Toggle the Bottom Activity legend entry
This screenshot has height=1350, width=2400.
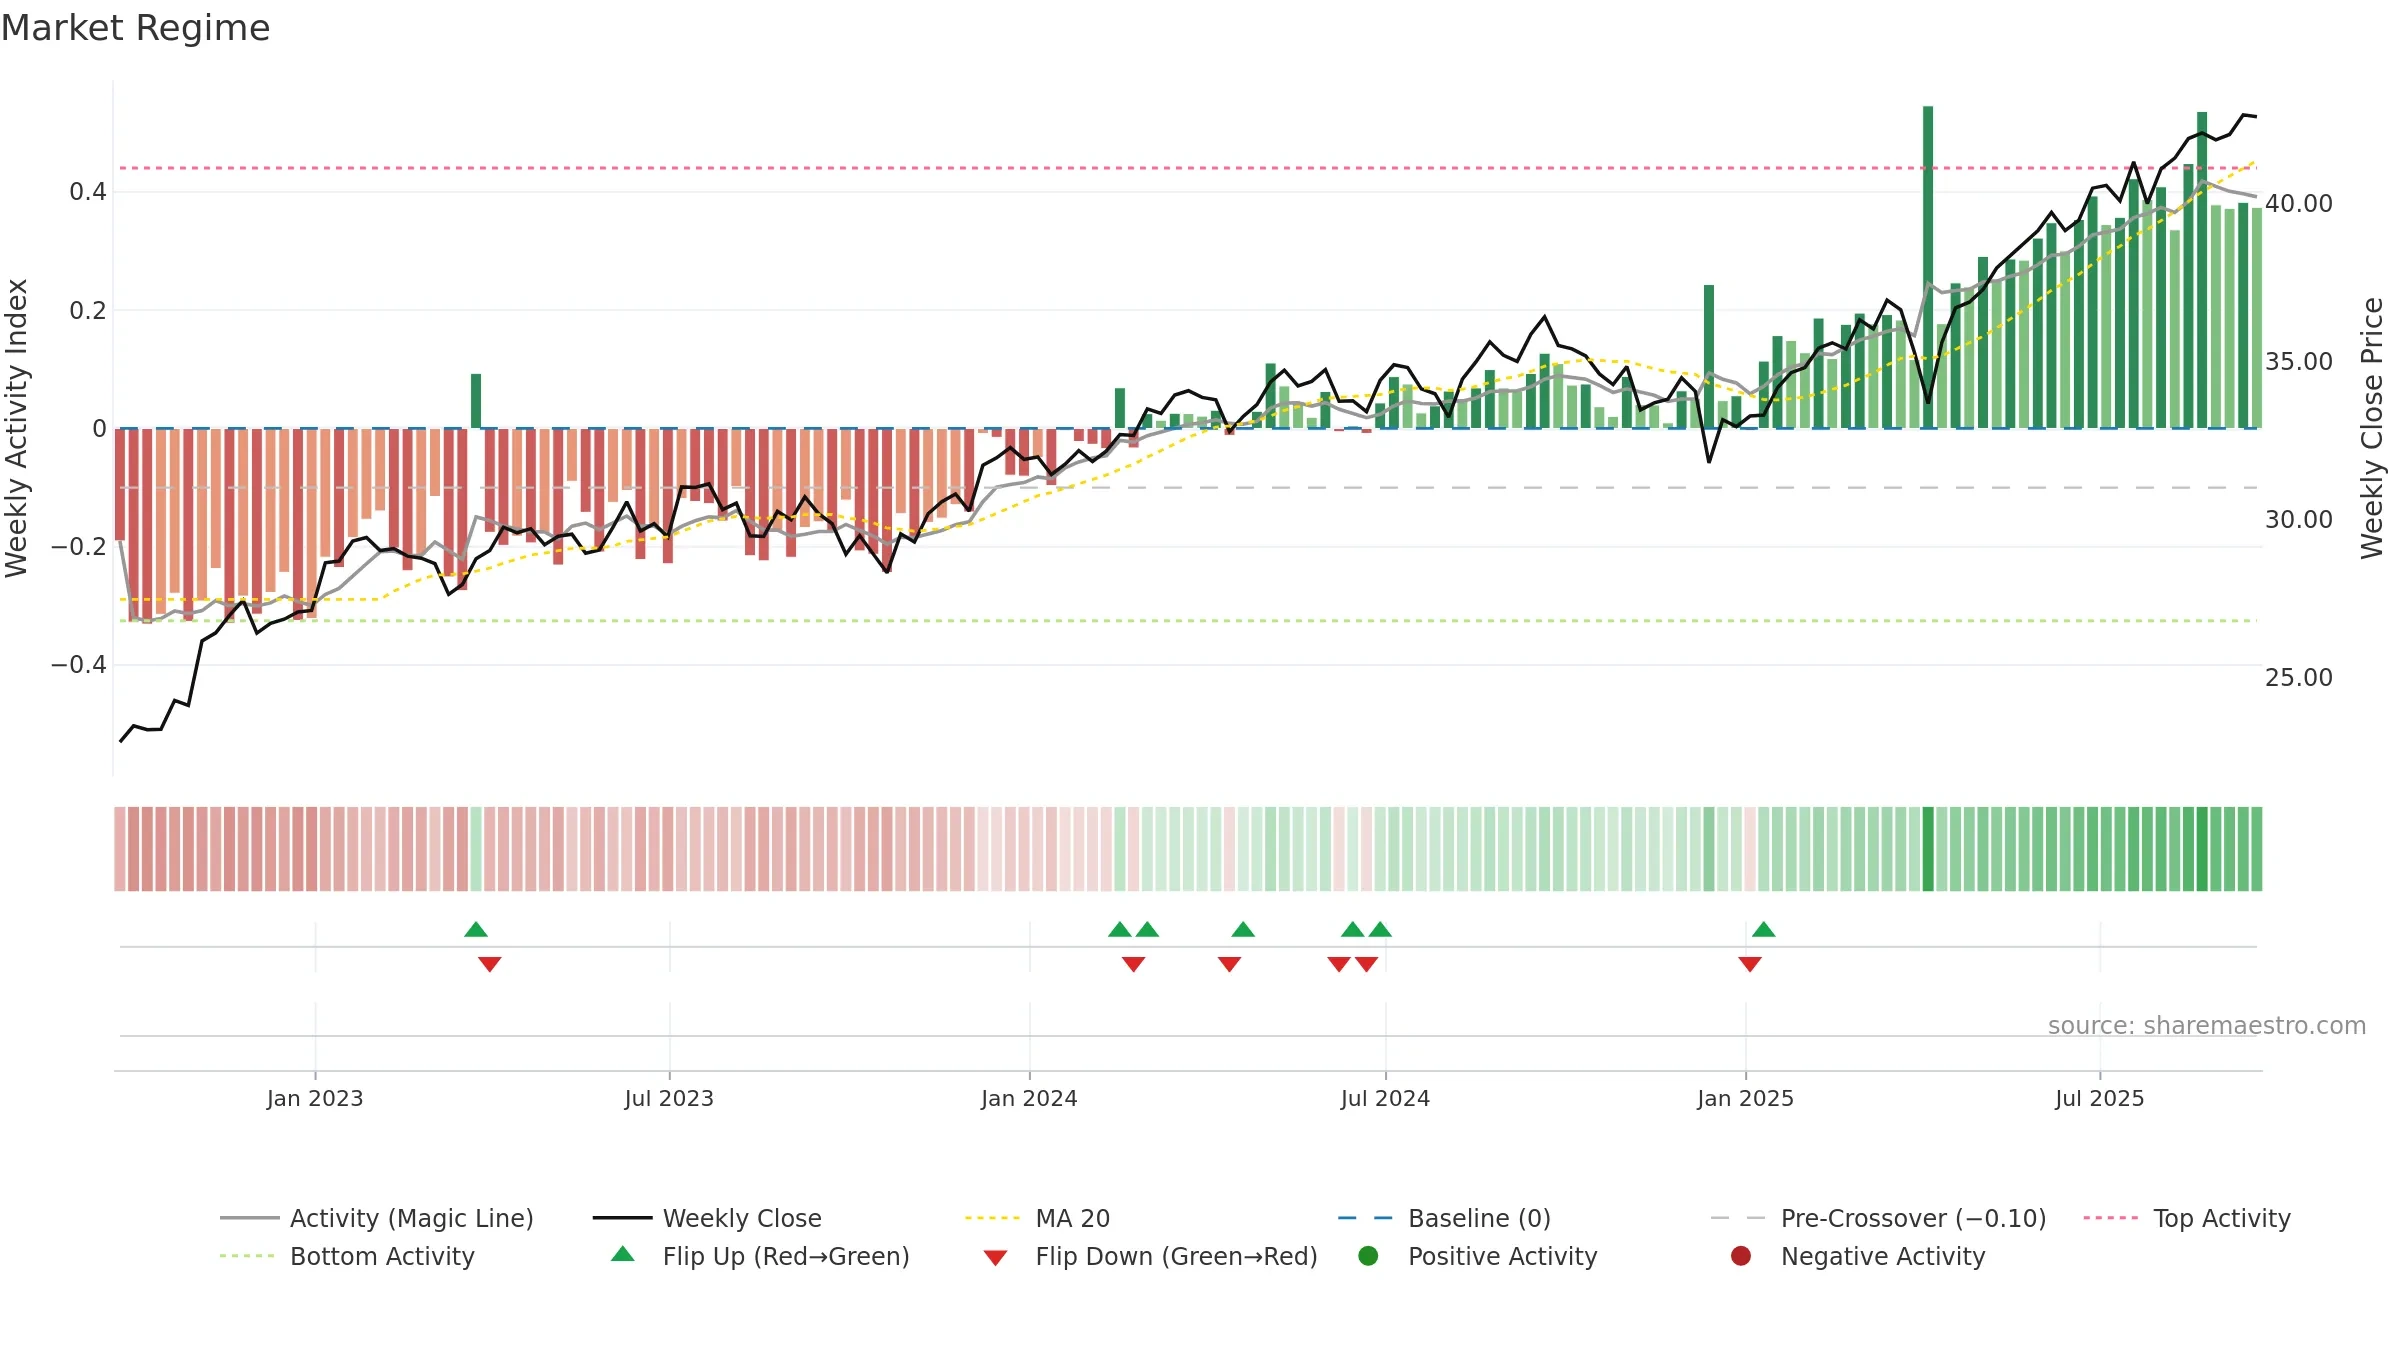coord(347,1256)
